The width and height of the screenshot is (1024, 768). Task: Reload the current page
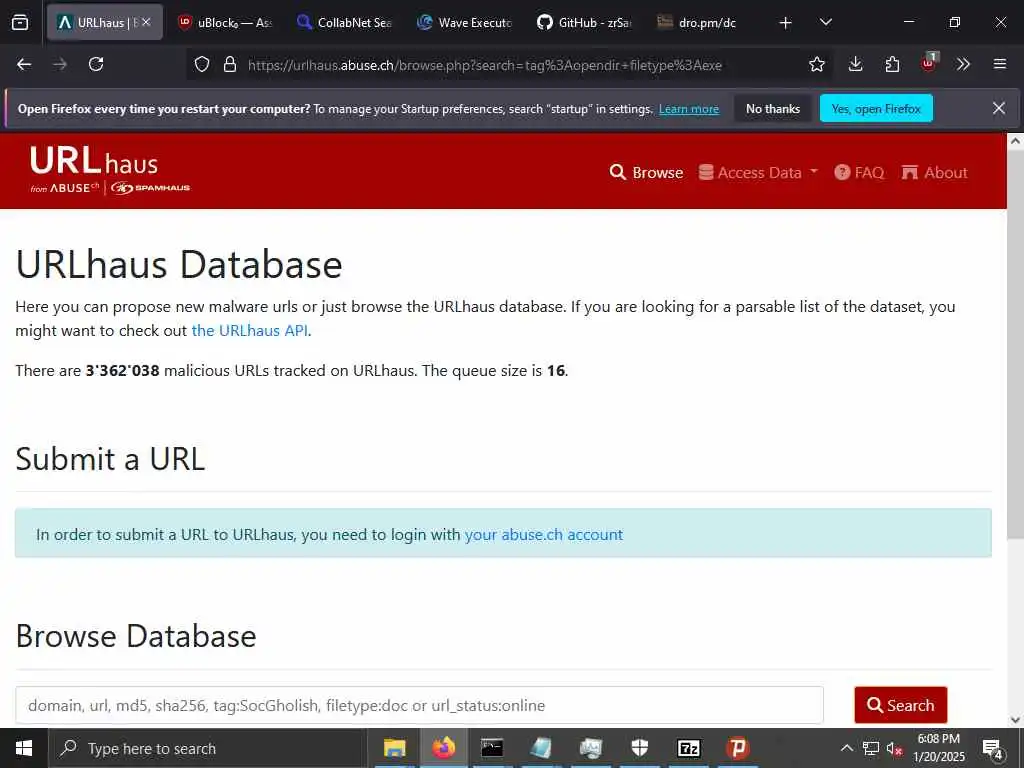pyautogui.click(x=96, y=64)
